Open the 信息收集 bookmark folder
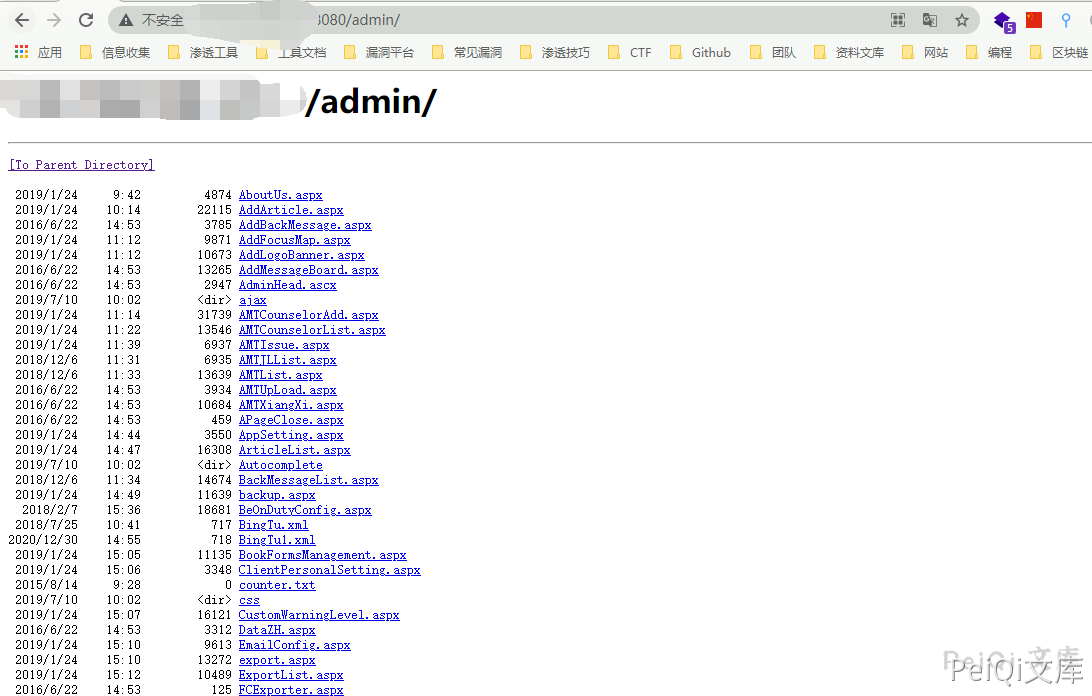 [115, 52]
